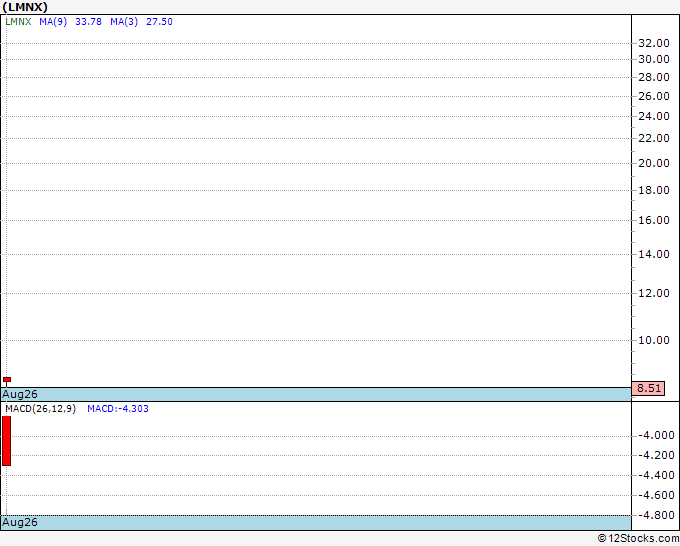Open the 12Stocks.com copyright link
Viewport: 680px width, 546px height.
tap(638, 538)
